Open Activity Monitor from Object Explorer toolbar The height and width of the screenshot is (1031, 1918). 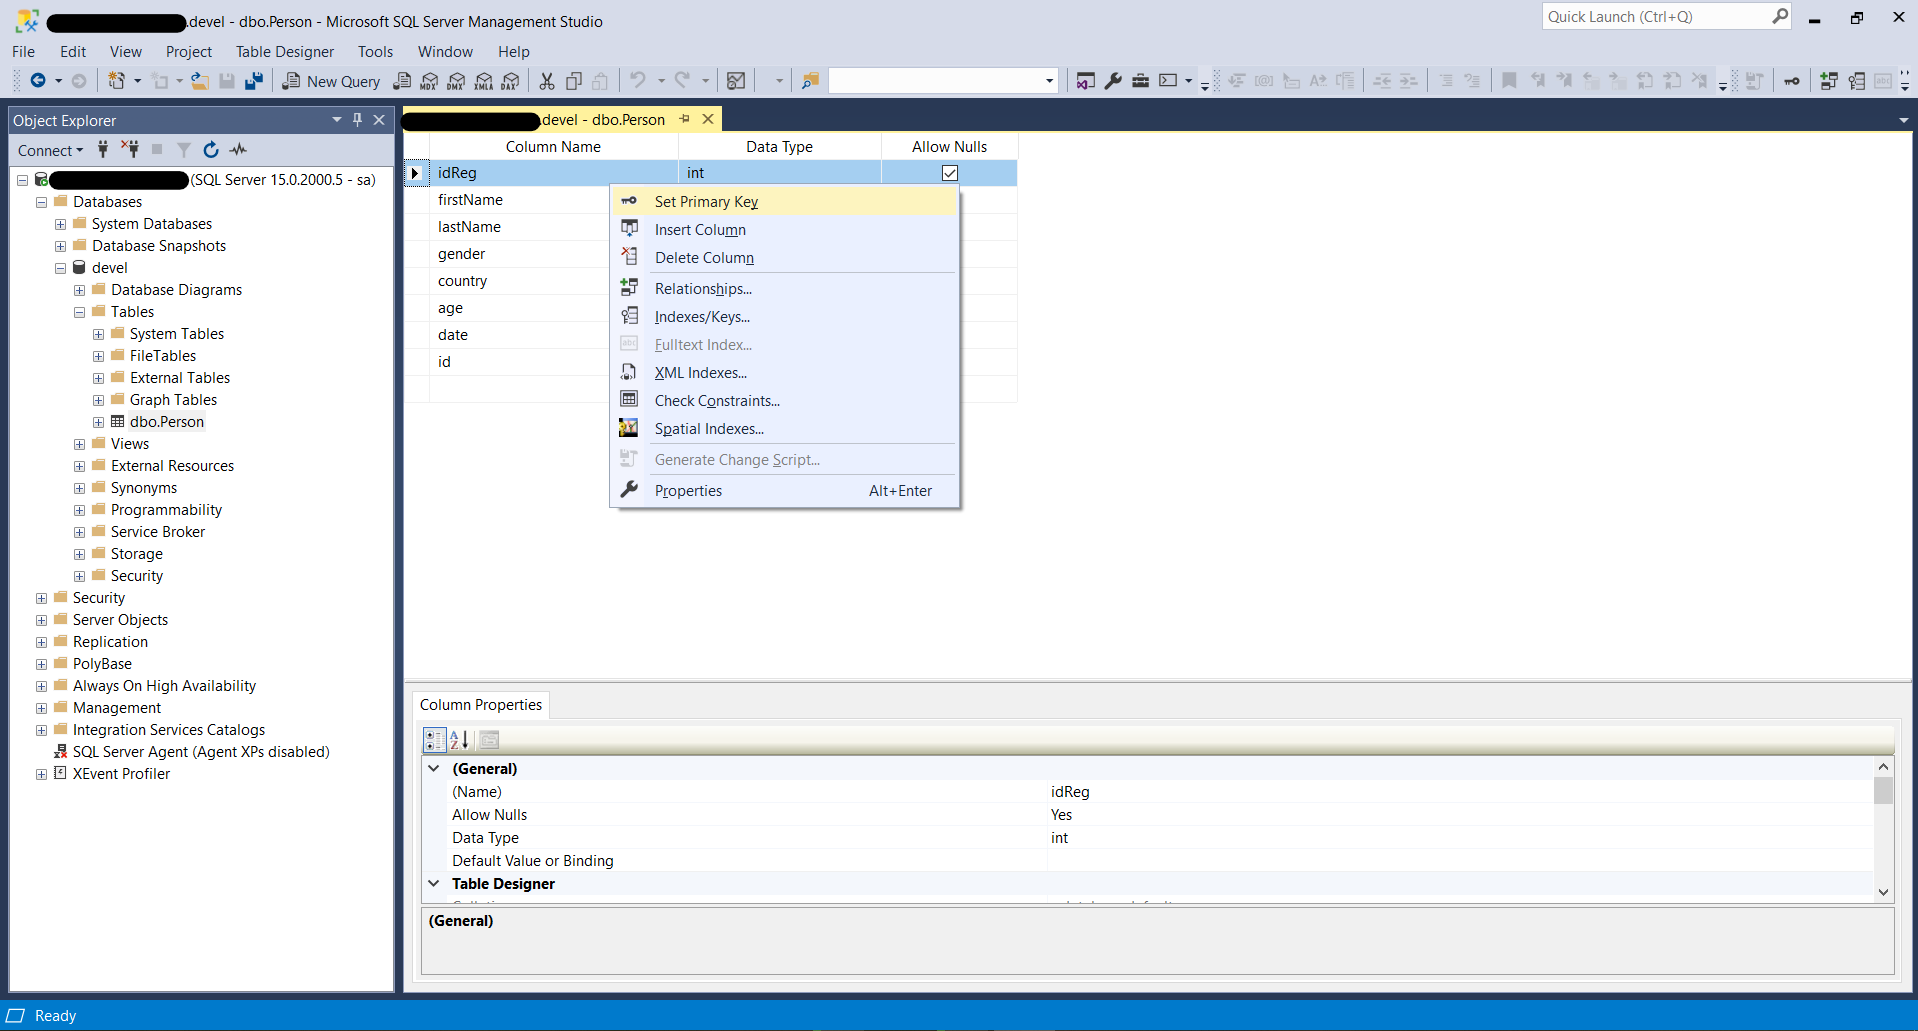[x=238, y=150]
